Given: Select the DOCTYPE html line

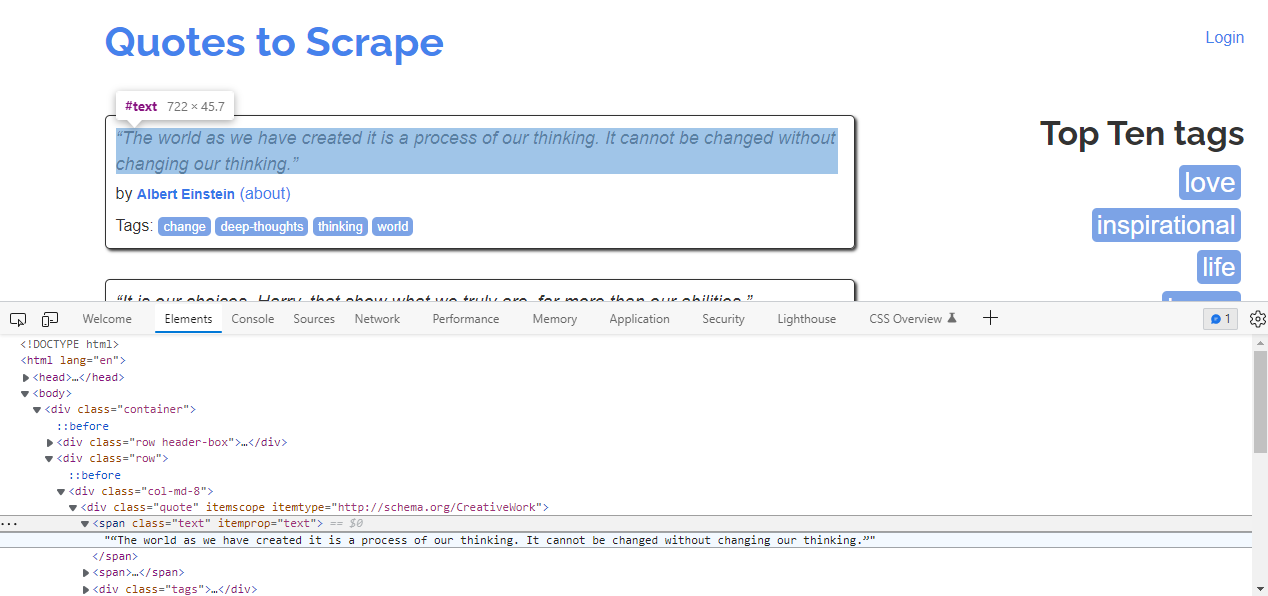Looking at the screenshot, I should point(69,345).
